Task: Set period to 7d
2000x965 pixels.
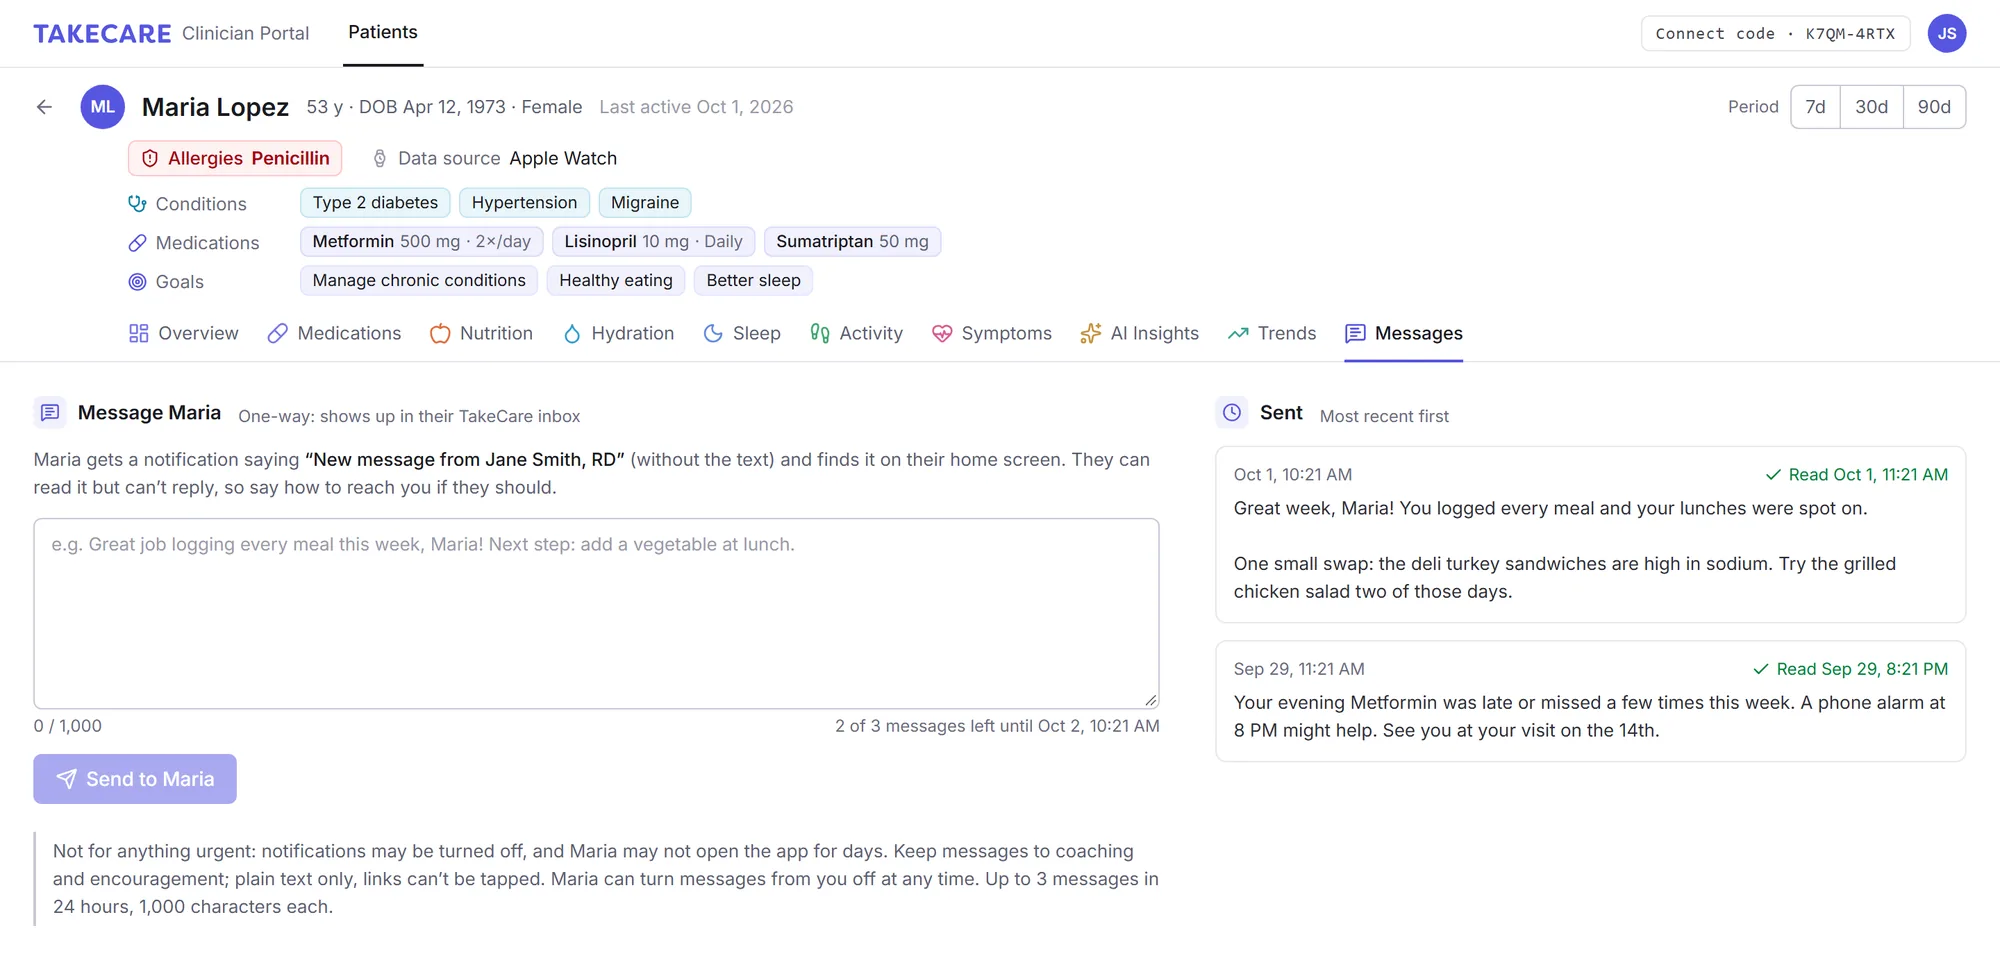Action: point(1815,107)
